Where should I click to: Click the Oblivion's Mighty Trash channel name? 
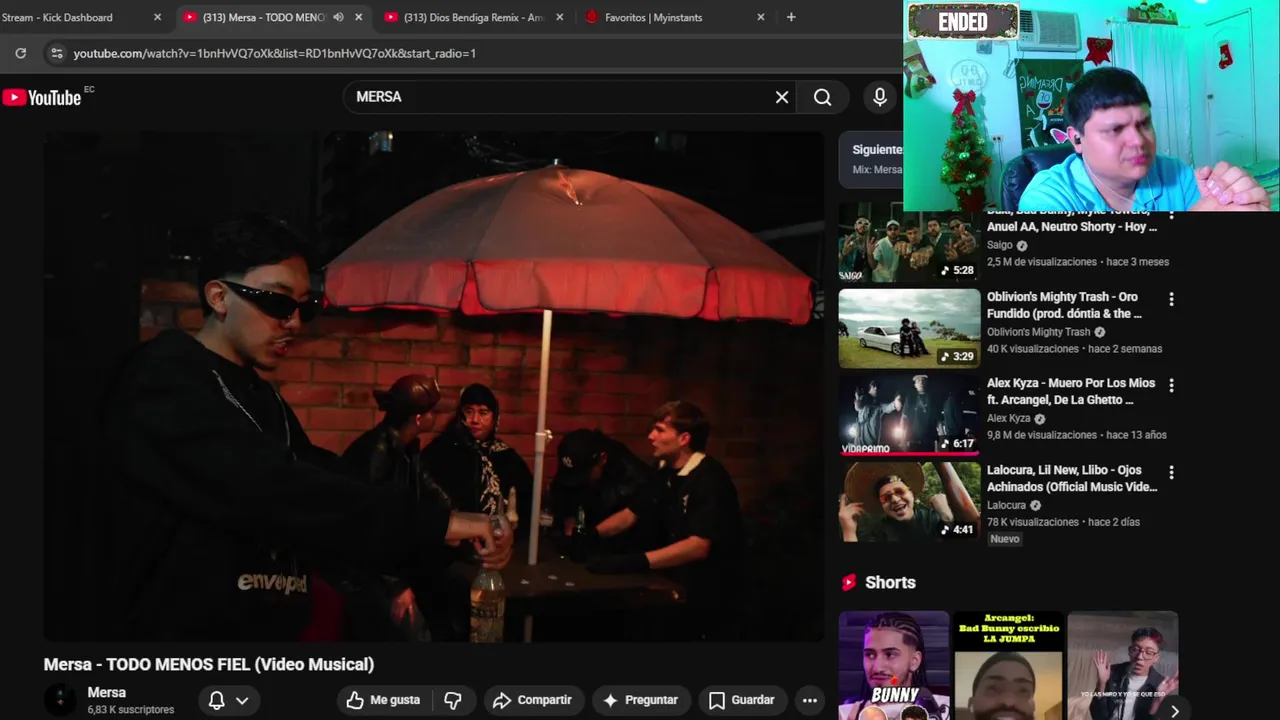tap(1038, 332)
